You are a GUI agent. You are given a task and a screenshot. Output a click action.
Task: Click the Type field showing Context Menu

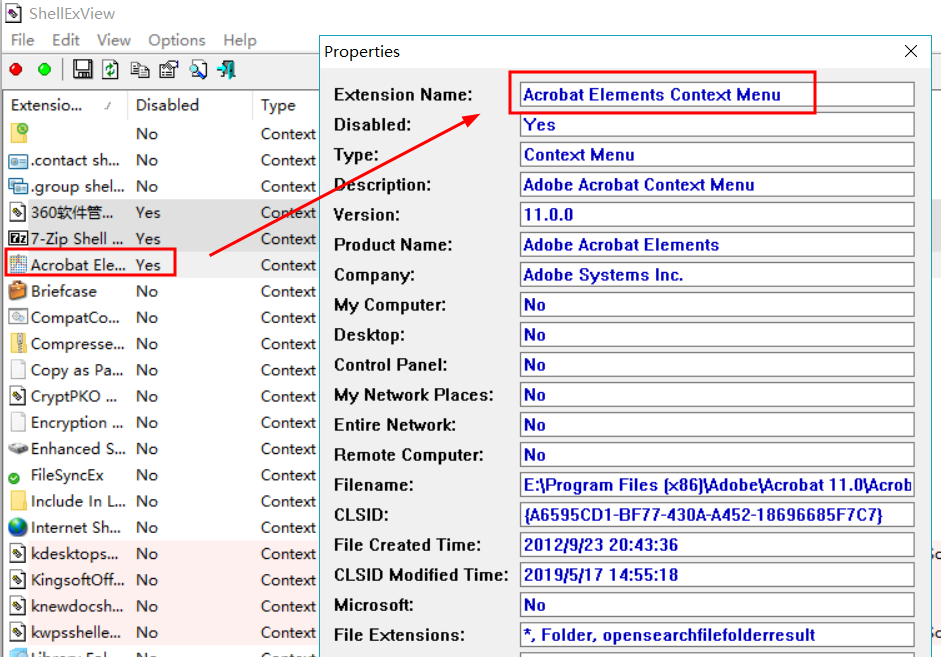[717, 155]
